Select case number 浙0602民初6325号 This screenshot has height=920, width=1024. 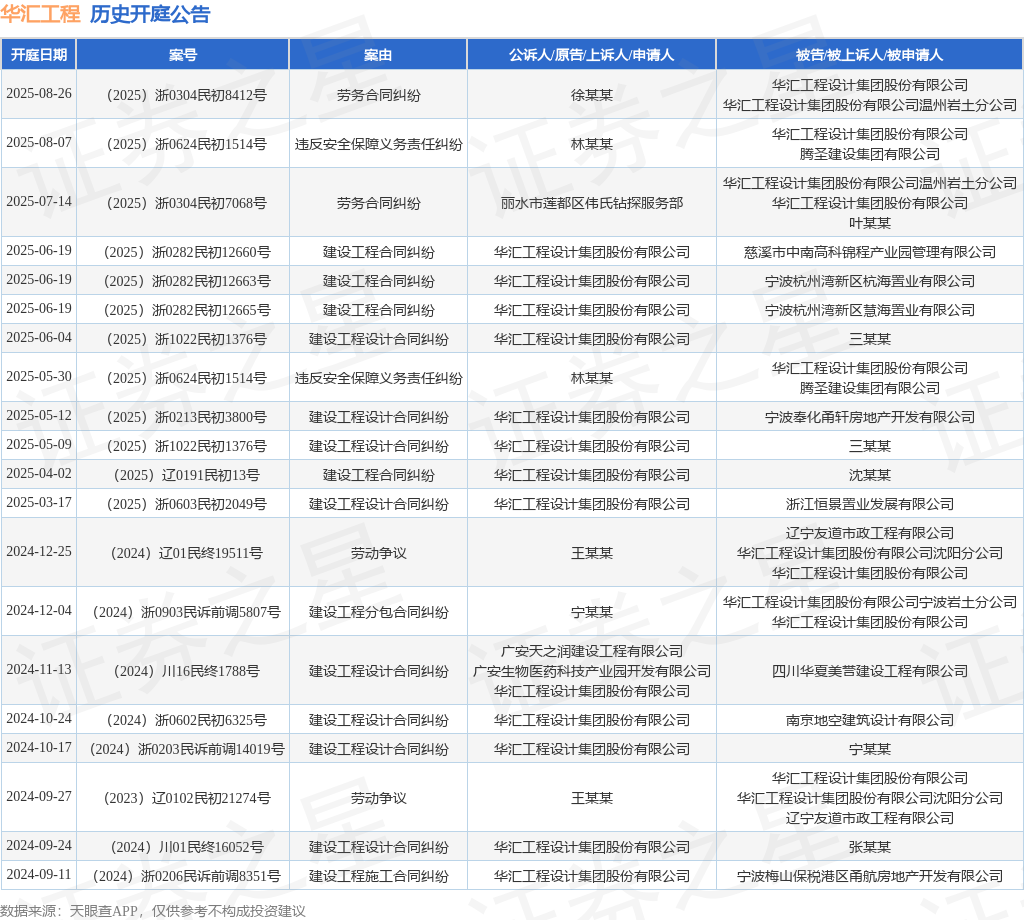click(x=187, y=720)
